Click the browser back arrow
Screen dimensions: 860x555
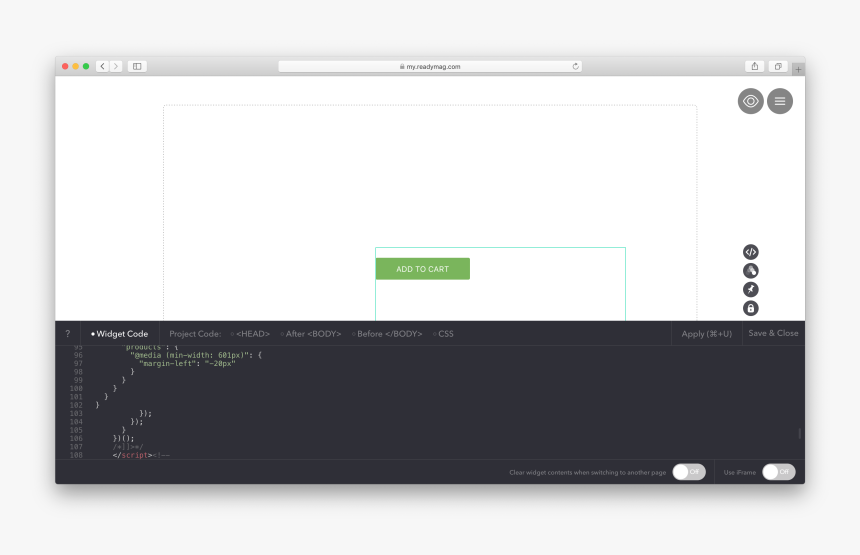[x=103, y=66]
